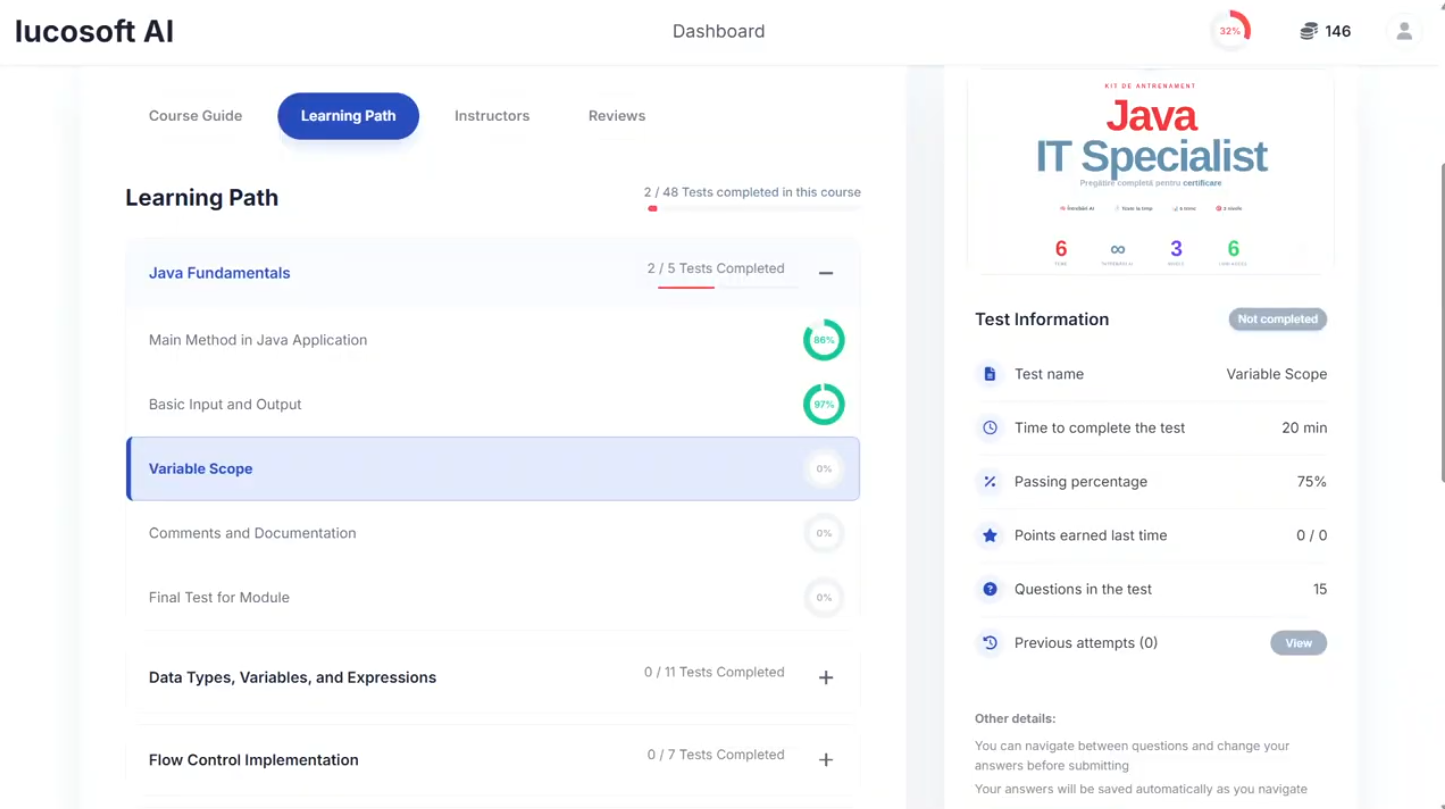Image resolution: width=1445 pixels, height=809 pixels.
Task: Click the coins icon beside the 146 count
Action: tap(1308, 31)
